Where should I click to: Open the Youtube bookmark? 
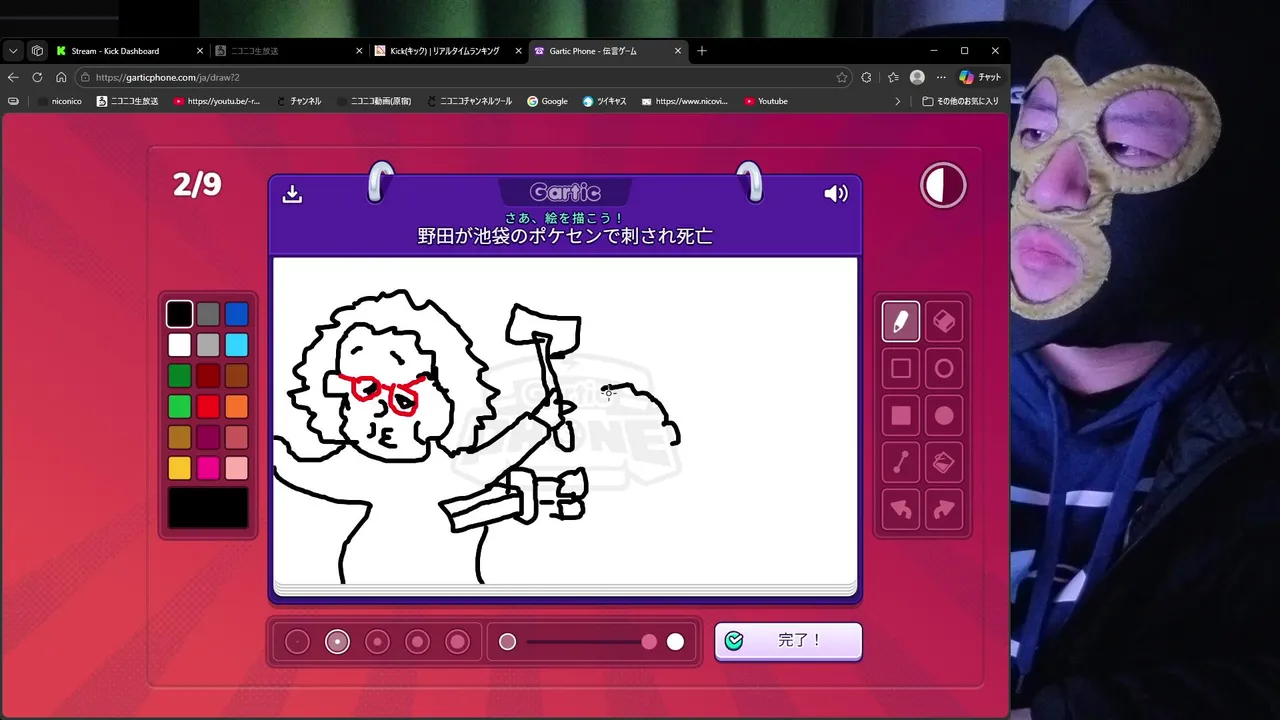click(x=765, y=101)
